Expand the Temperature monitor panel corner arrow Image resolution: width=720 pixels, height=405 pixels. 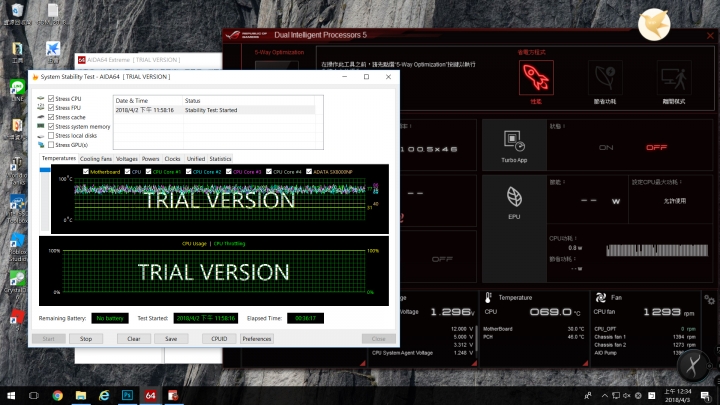point(585,363)
